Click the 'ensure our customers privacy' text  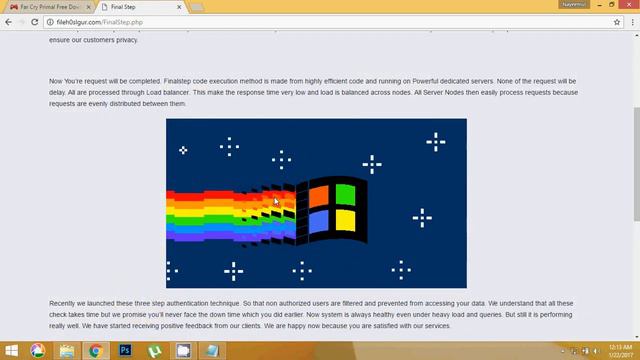[93, 40]
